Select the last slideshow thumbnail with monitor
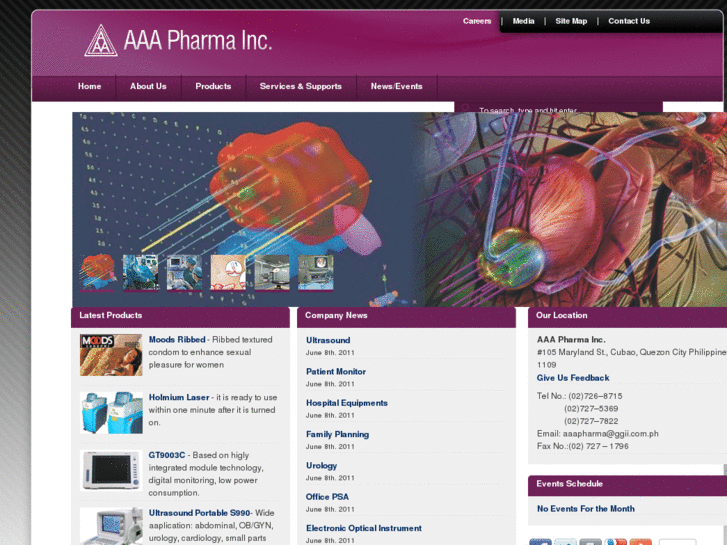The width and height of the screenshot is (727, 545). [x=316, y=272]
